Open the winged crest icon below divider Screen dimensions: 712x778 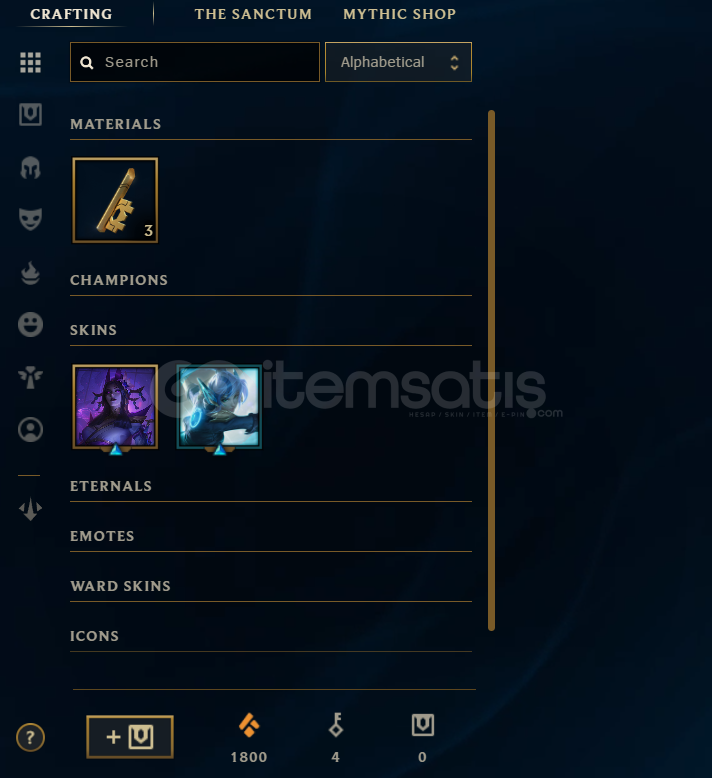point(30,509)
